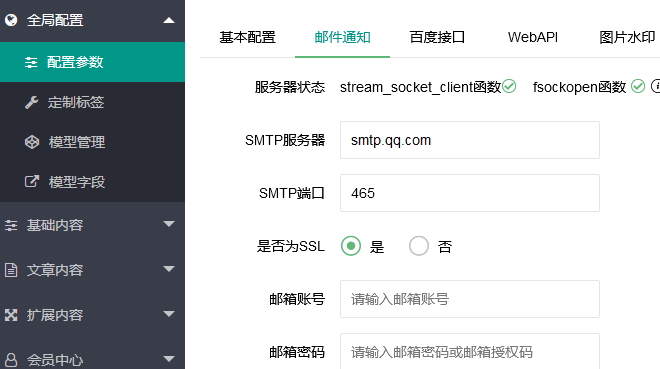Viewport: 660px width, 369px height.
Task: Click the user icon beside 会员中心
Action: 11,360
